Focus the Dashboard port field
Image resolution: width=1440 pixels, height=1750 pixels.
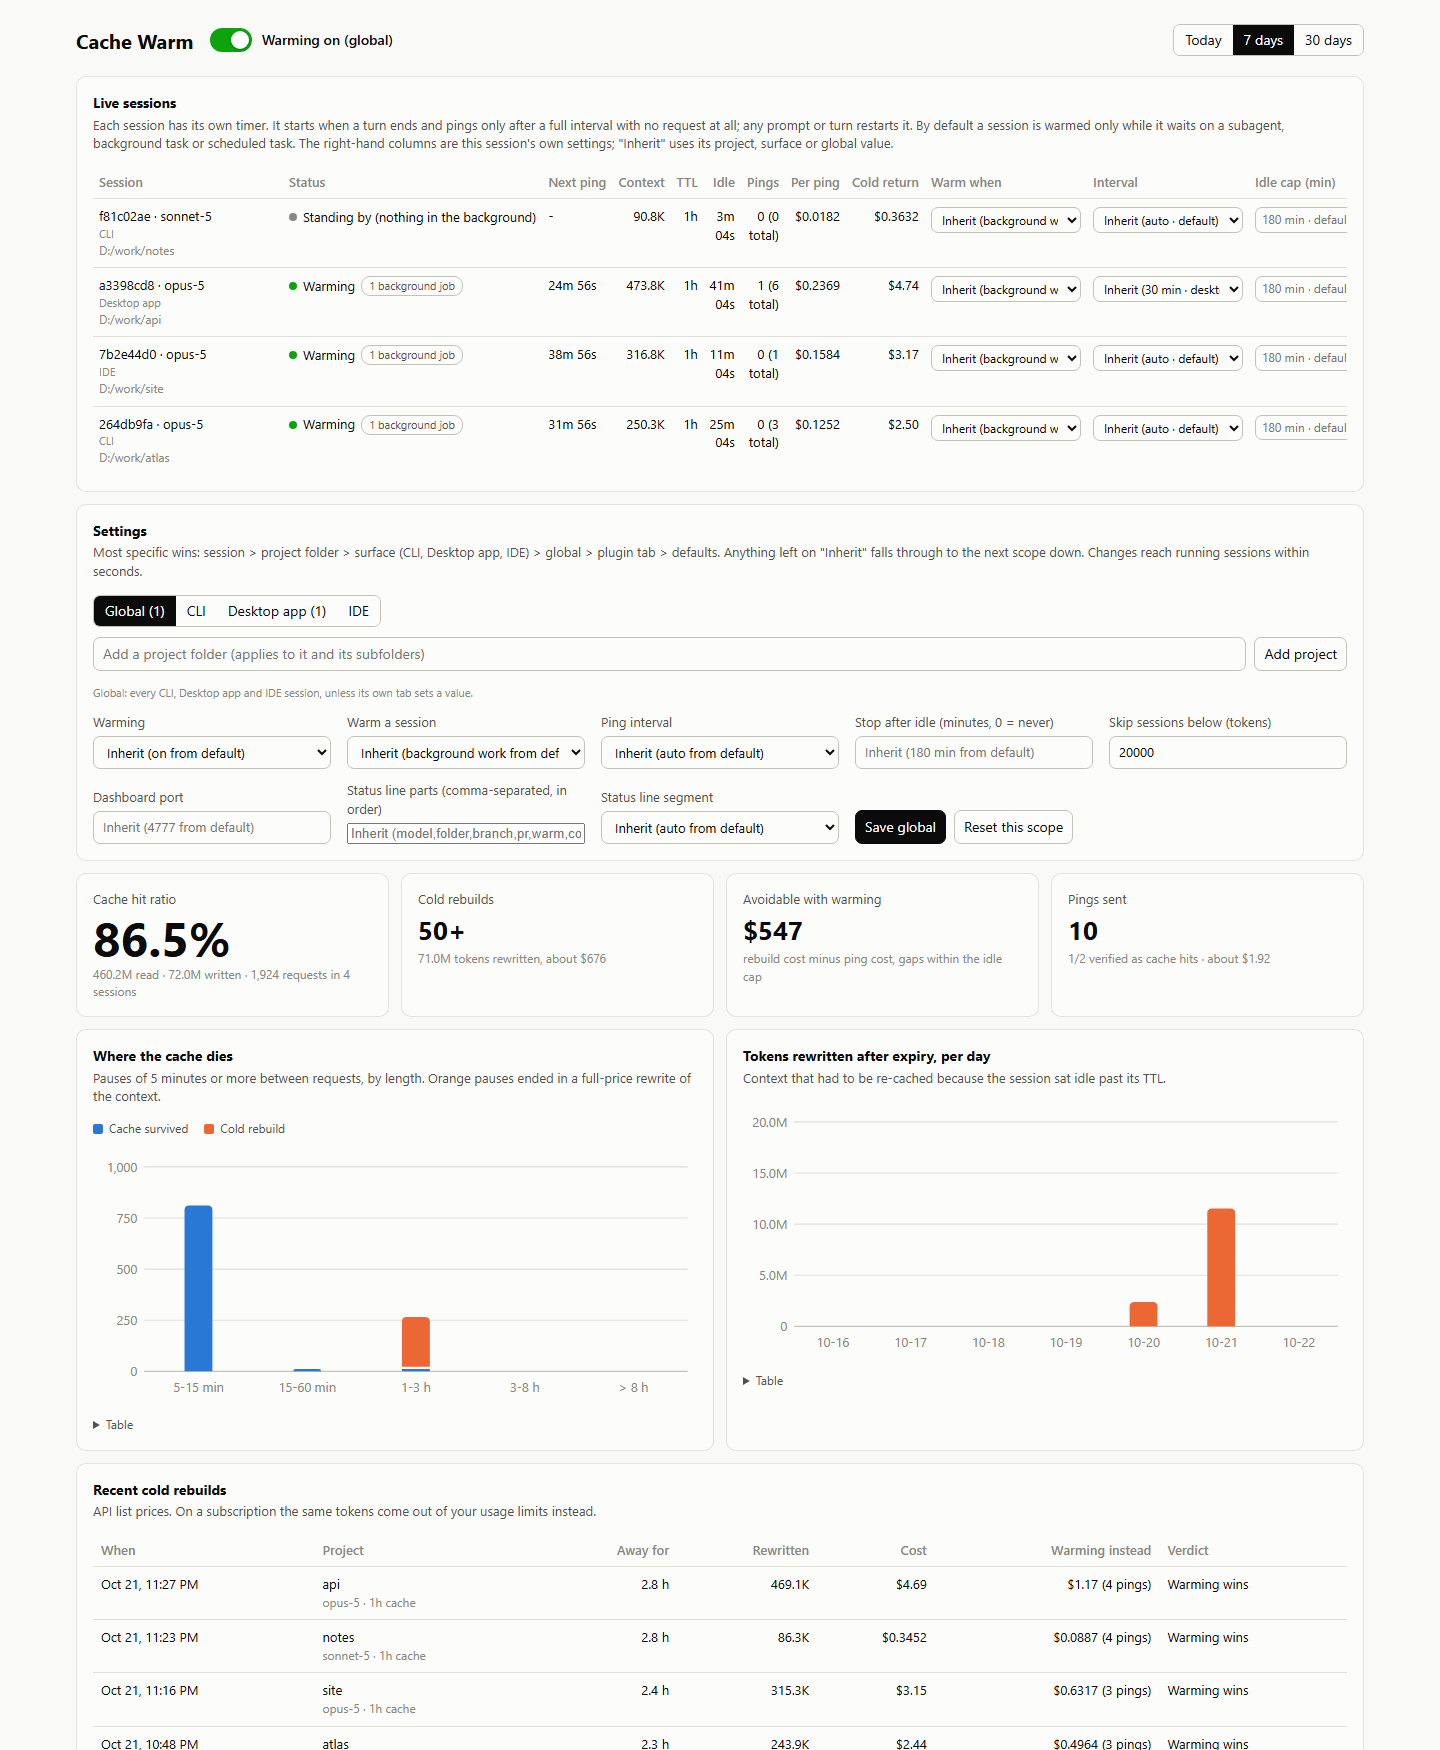212,828
